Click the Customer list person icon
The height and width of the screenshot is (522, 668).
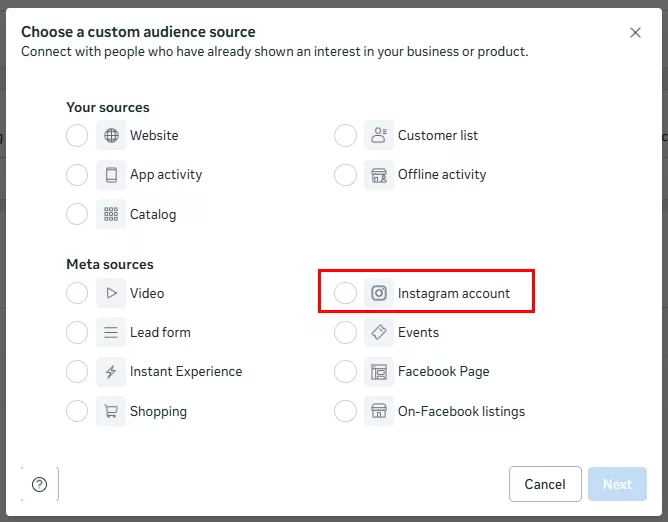(379, 136)
